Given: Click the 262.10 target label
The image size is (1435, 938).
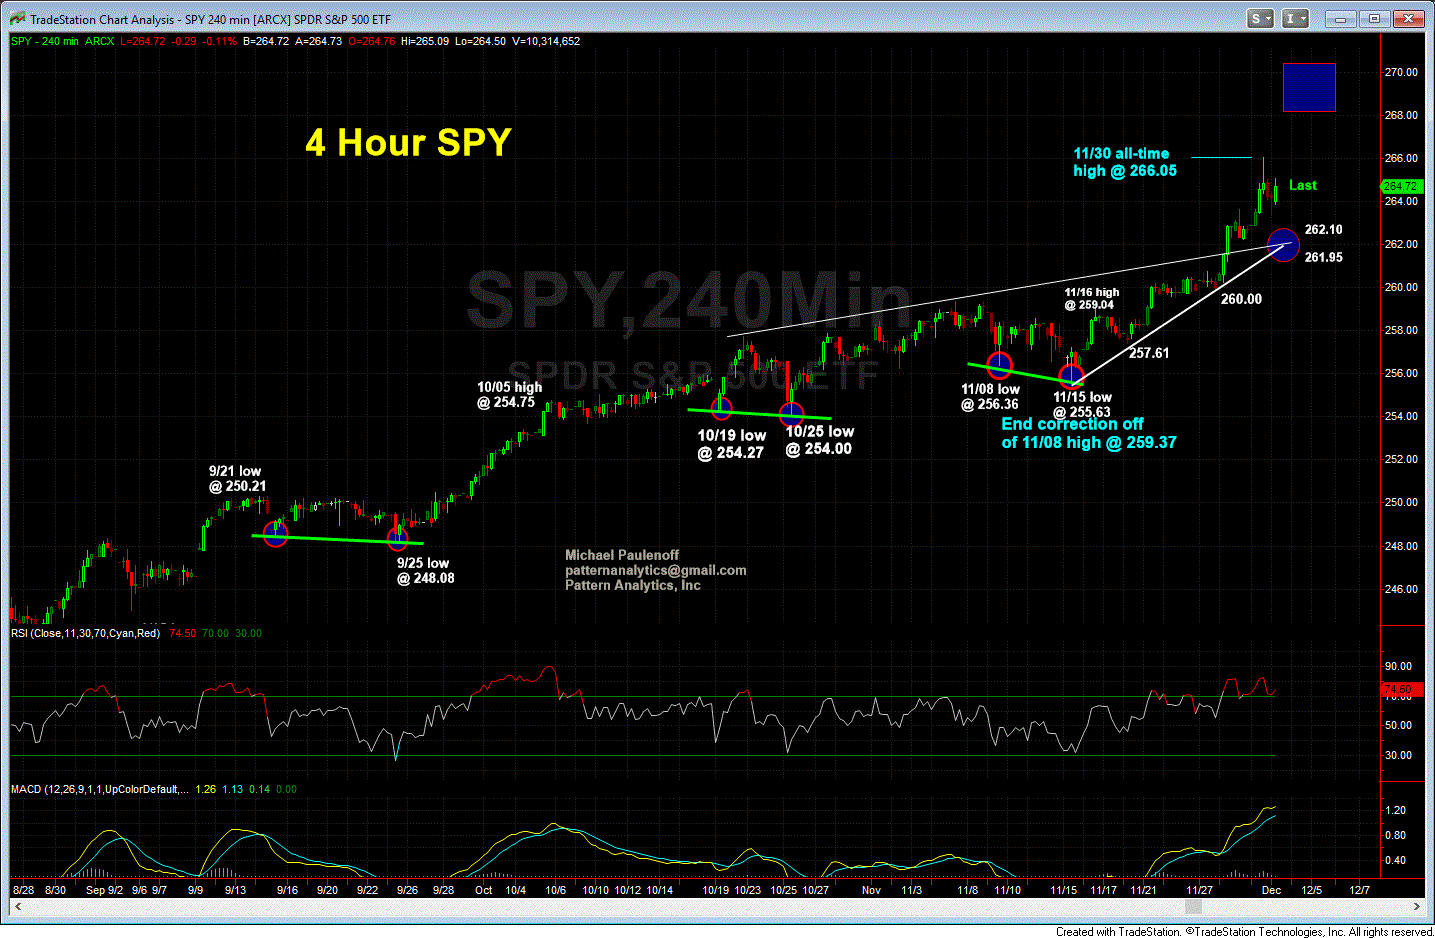Looking at the screenshot, I should click(1323, 229).
